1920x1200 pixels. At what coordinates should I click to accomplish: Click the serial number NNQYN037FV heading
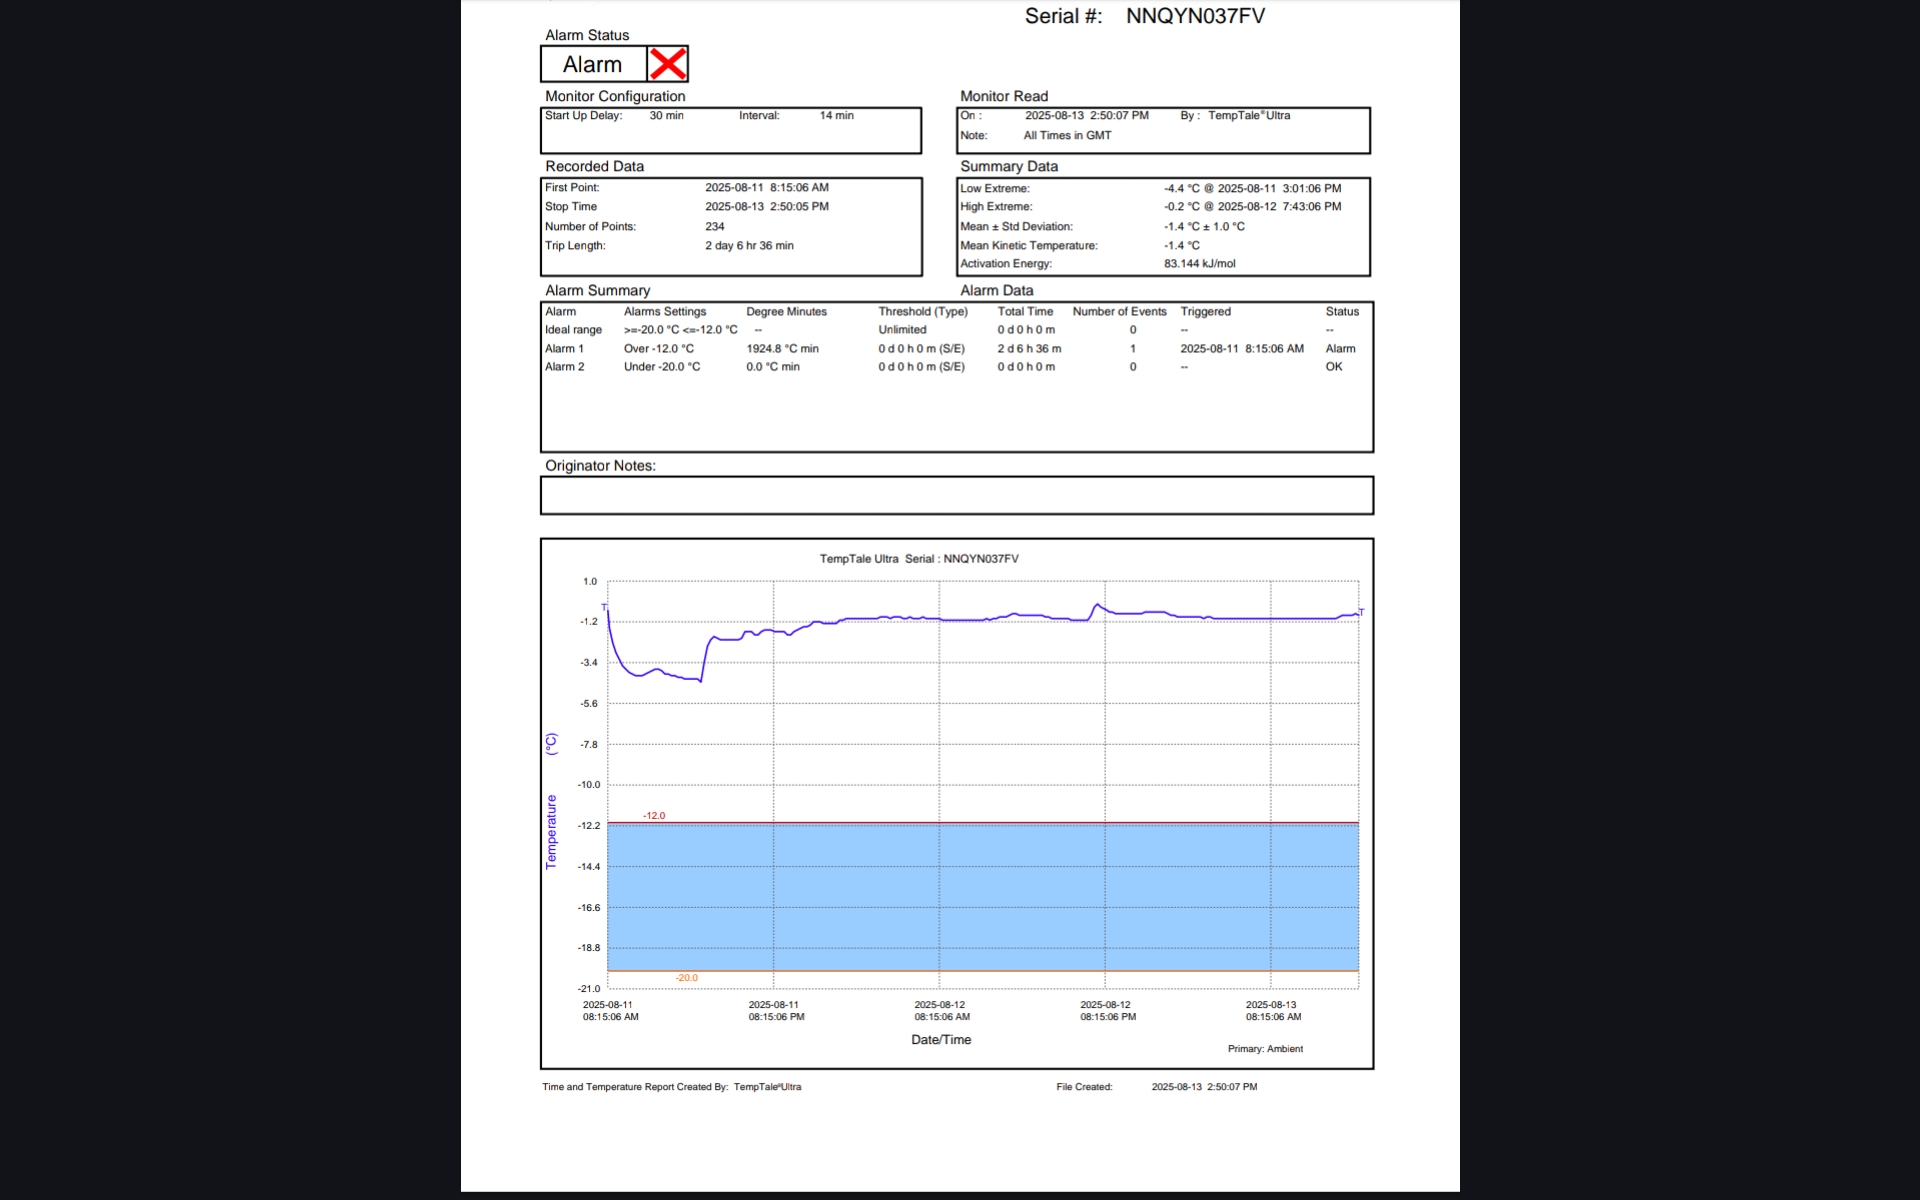tap(1194, 16)
